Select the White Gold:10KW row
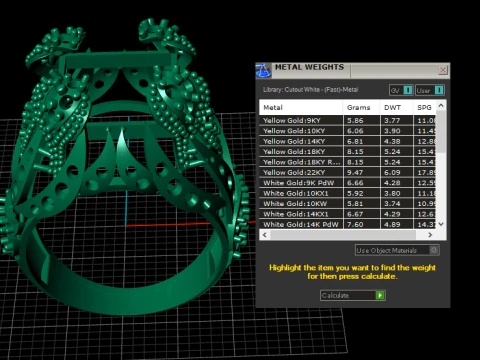Viewport: 480px width, 360px height. click(x=347, y=203)
